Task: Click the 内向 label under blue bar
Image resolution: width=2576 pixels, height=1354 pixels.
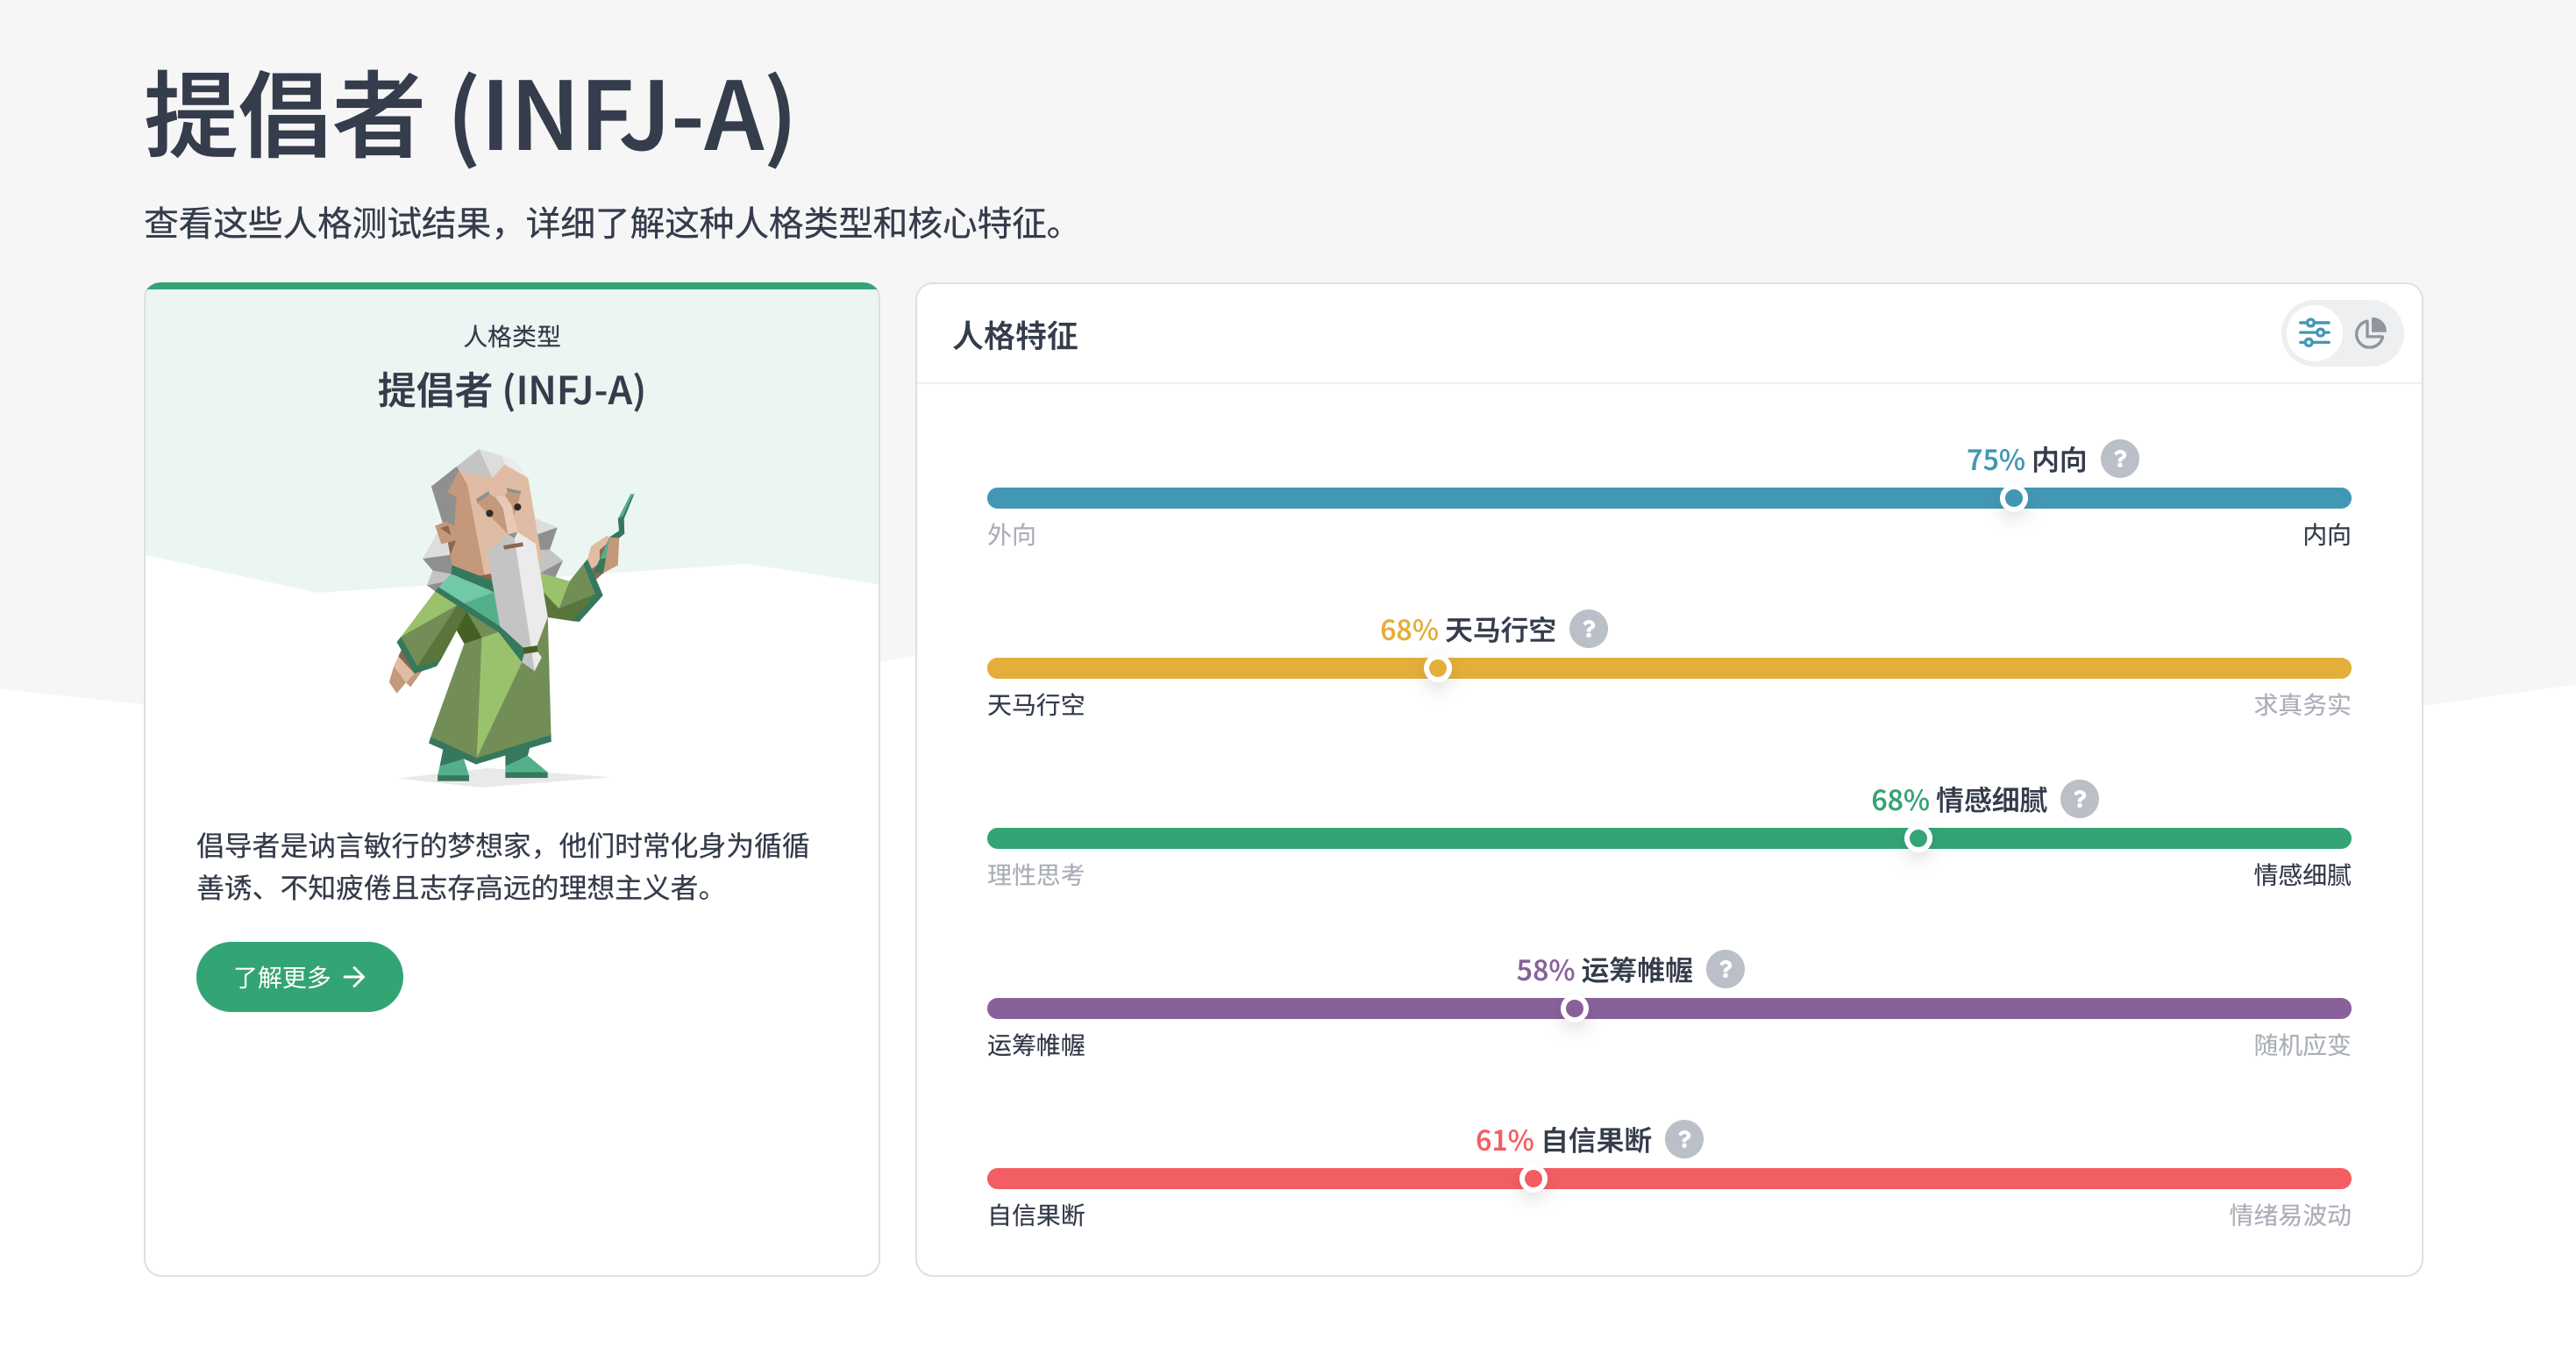Action: click(x=2327, y=535)
